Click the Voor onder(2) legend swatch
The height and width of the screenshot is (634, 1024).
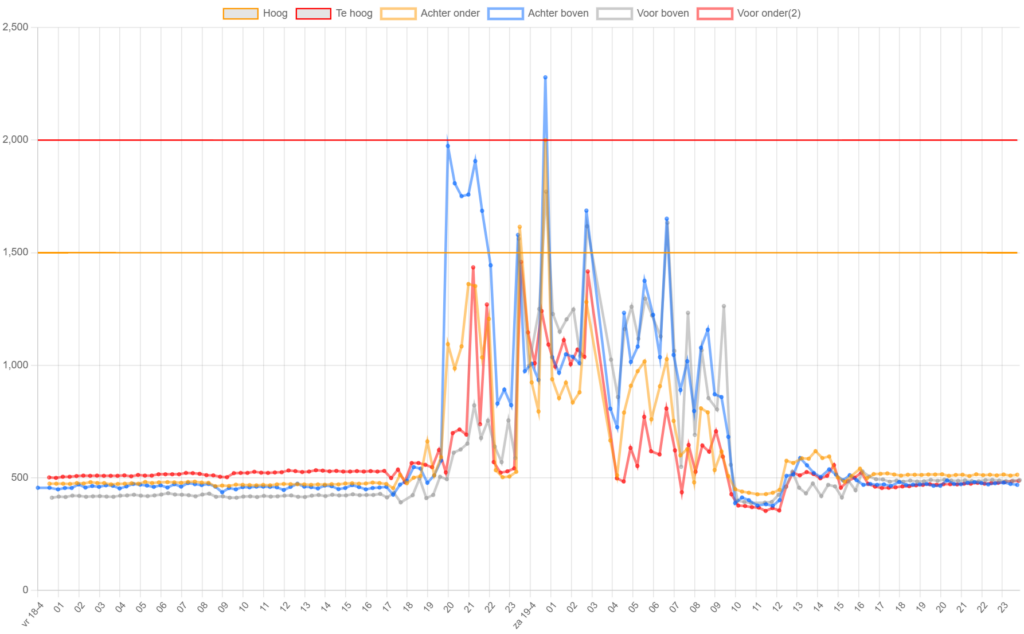click(x=714, y=13)
